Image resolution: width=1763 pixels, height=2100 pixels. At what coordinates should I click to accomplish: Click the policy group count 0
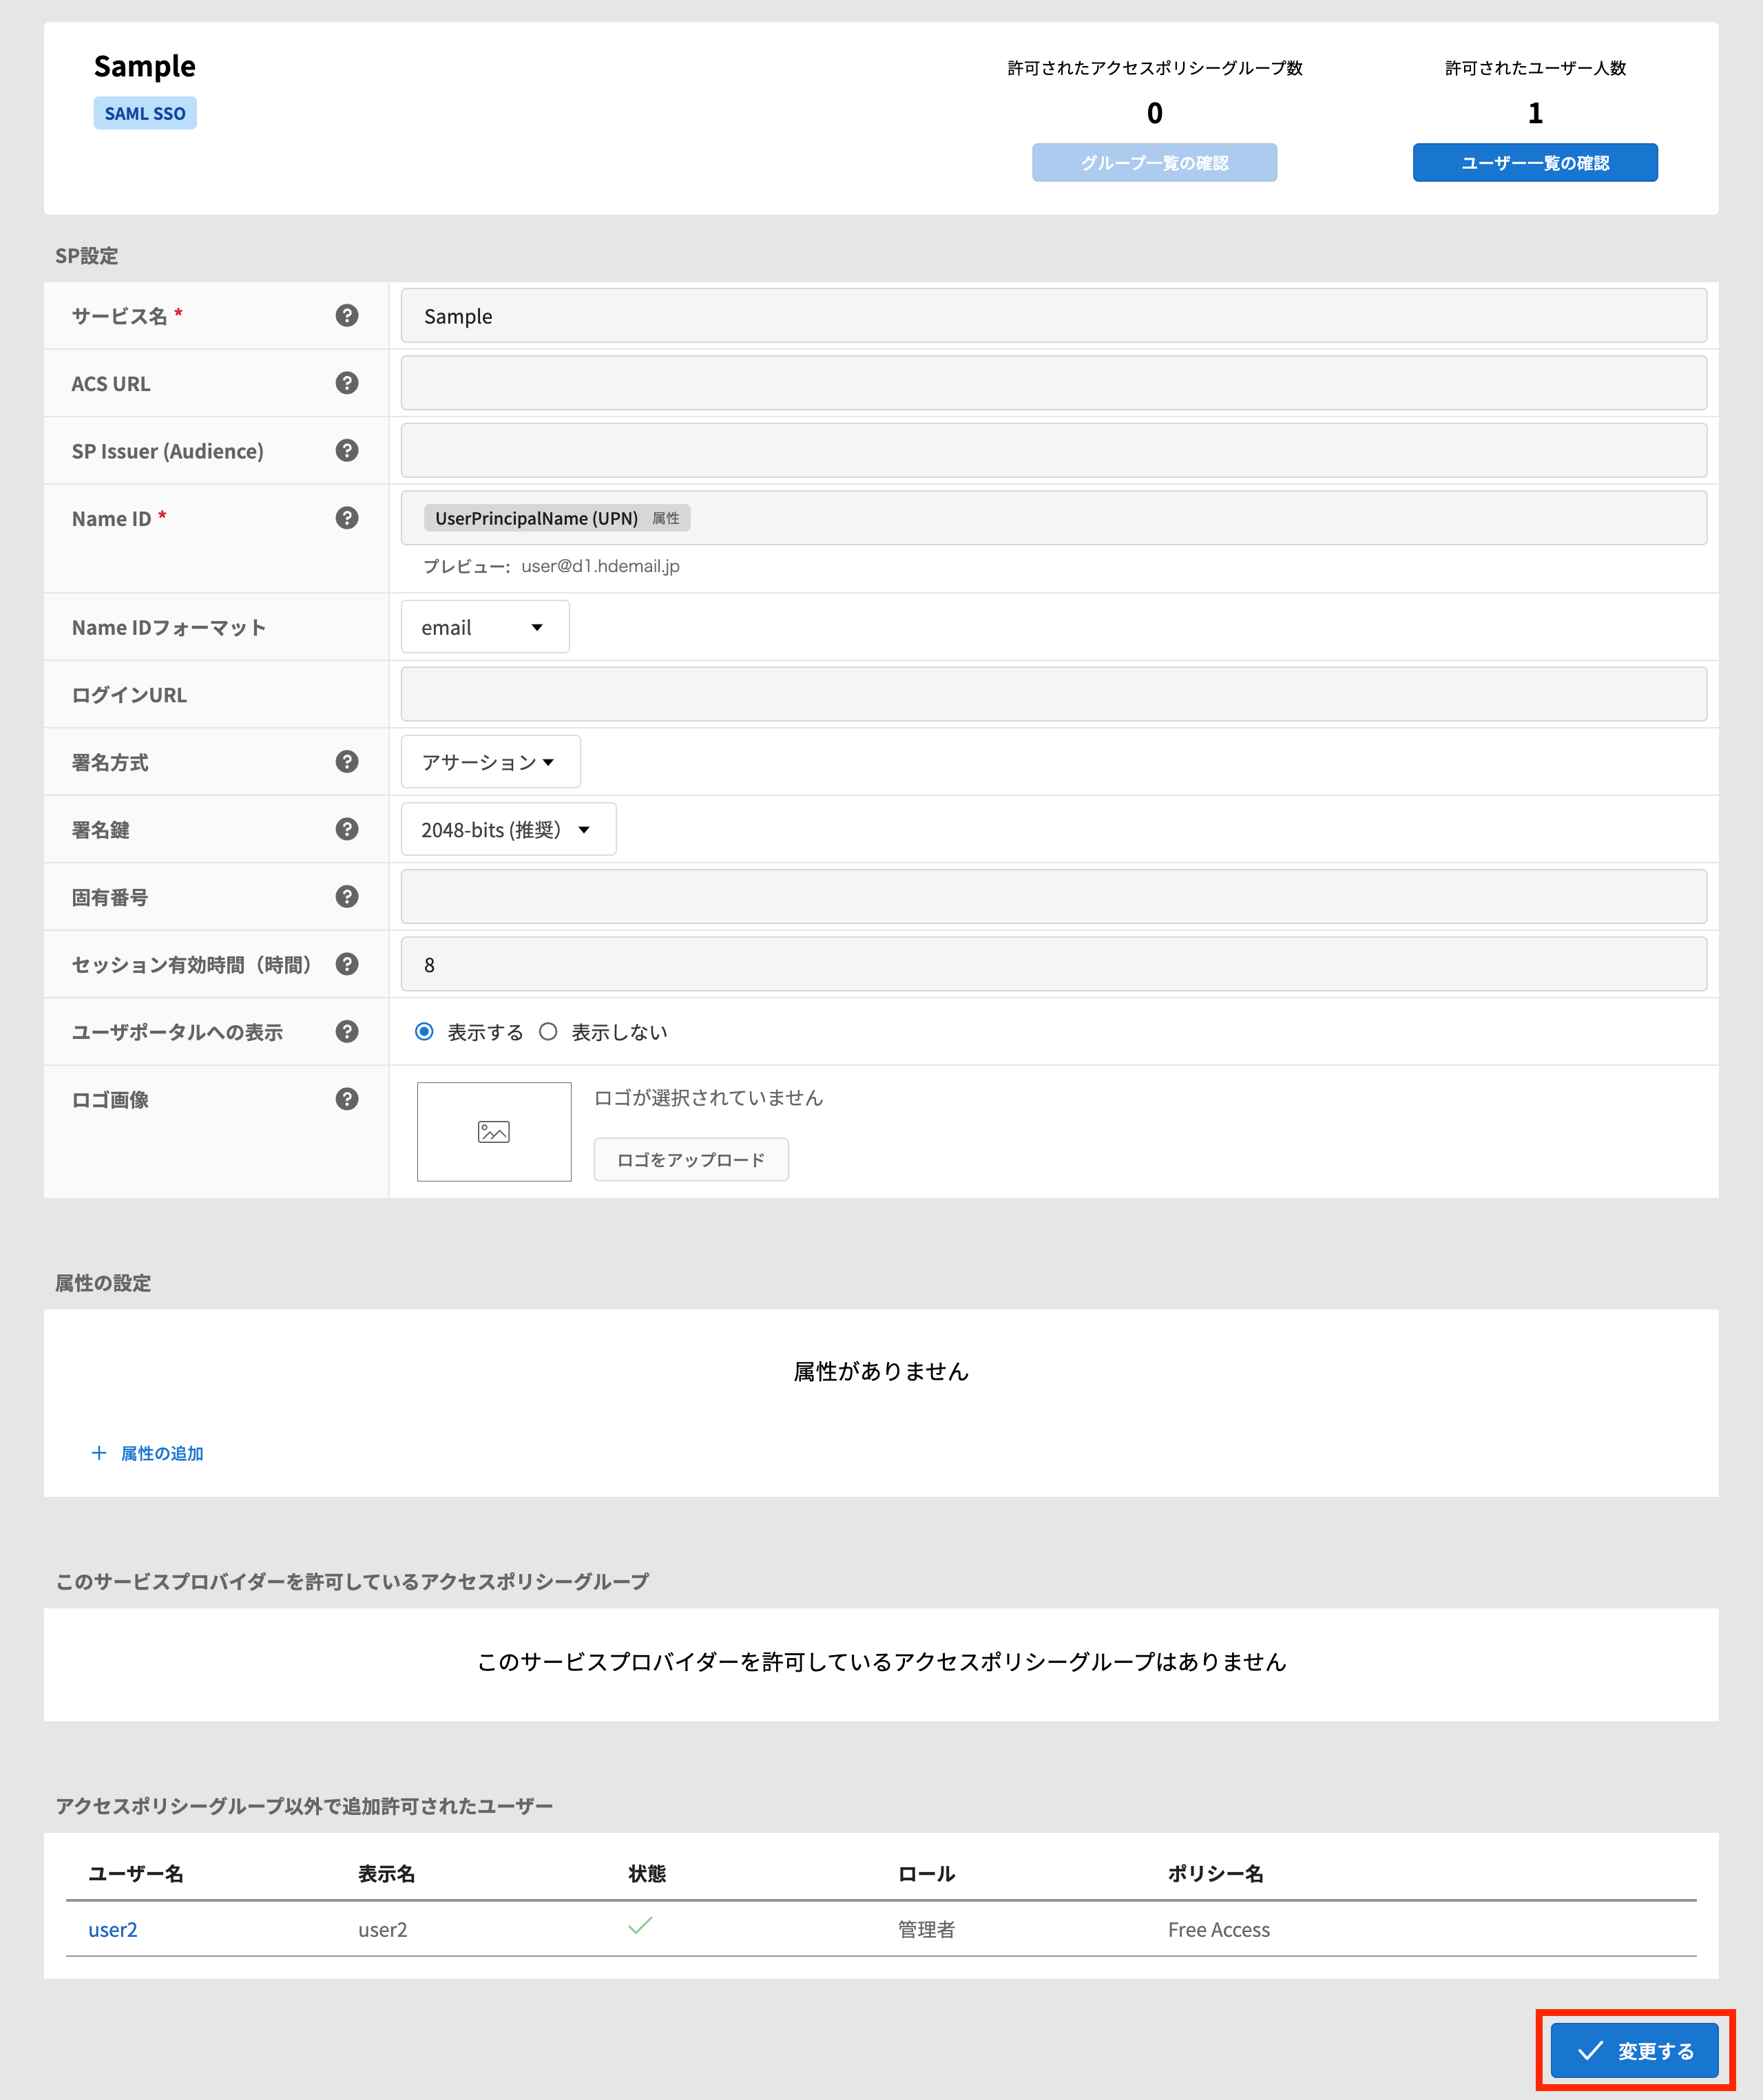click(x=1154, y=113)
